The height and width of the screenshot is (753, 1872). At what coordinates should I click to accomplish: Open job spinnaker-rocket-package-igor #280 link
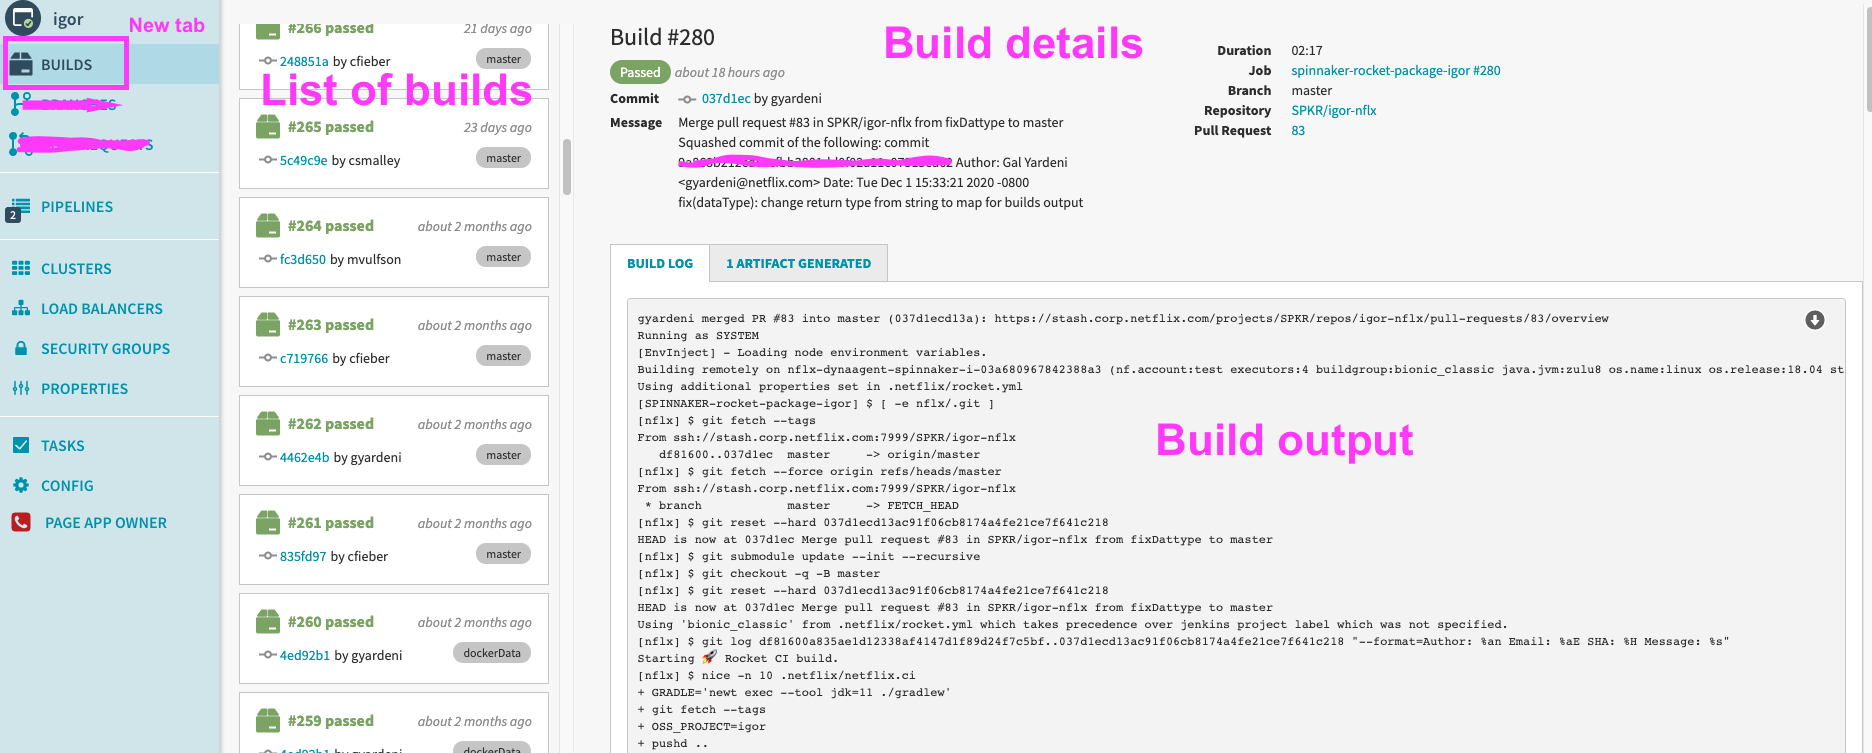pyautogui.click(x=1395, y=70)
